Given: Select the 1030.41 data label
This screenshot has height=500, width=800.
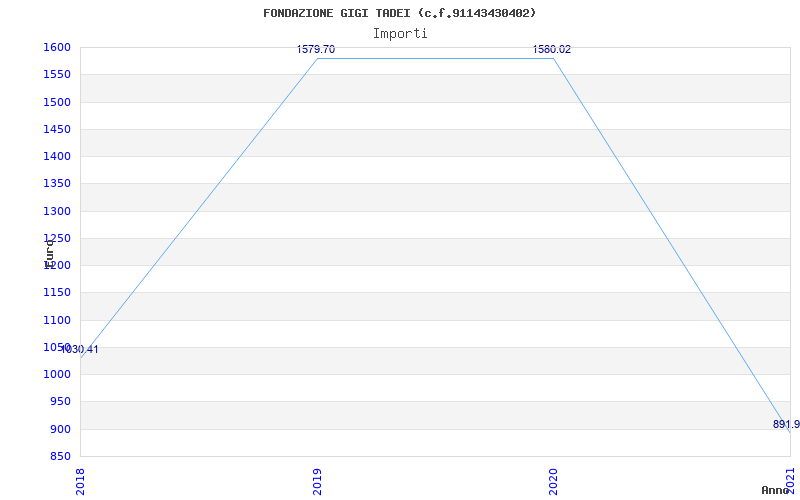Looking at the screenshot, I should (80, 349).
